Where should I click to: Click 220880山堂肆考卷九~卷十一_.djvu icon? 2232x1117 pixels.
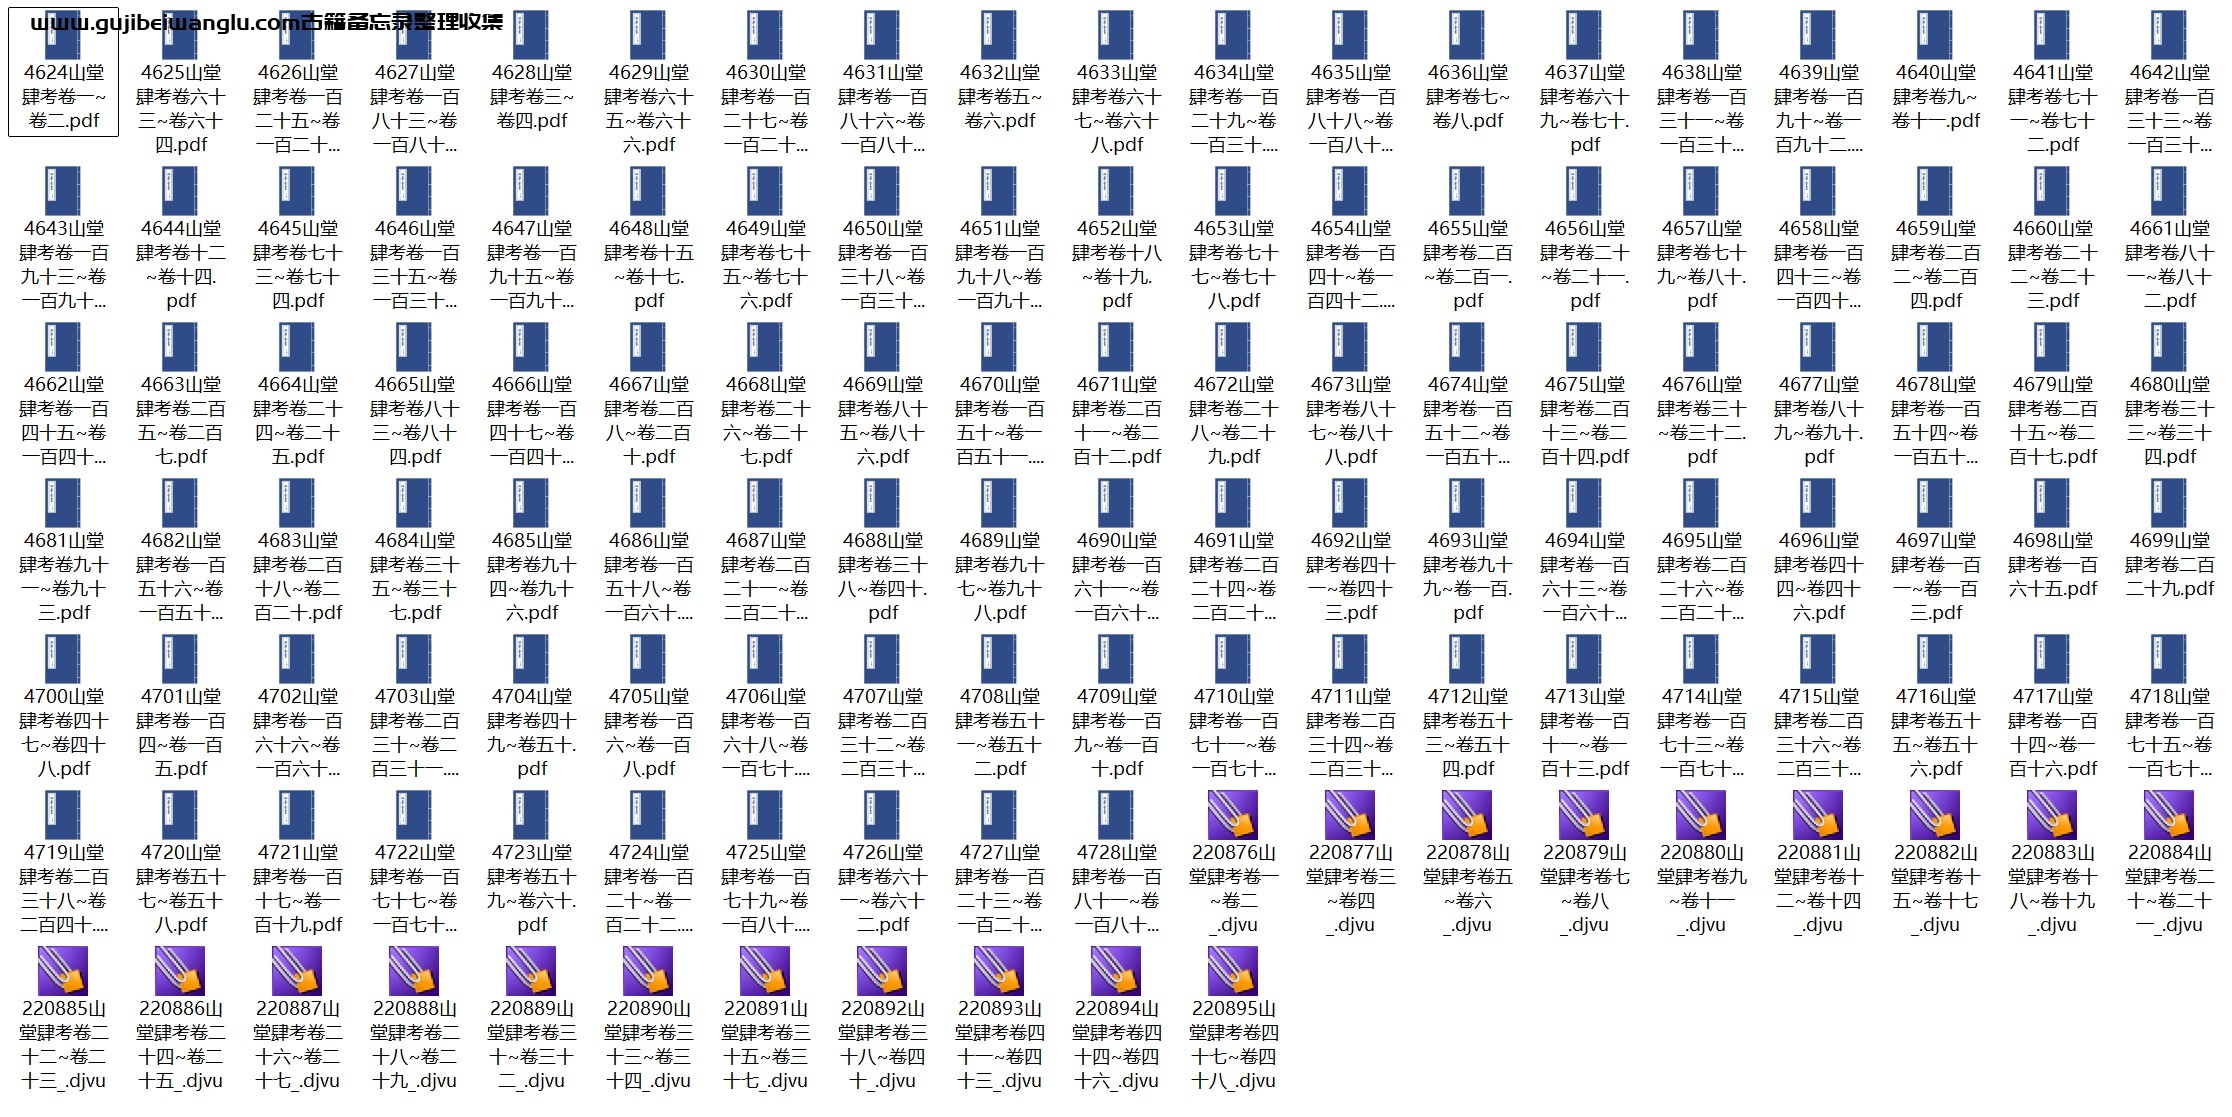[x=1701, y=816]
